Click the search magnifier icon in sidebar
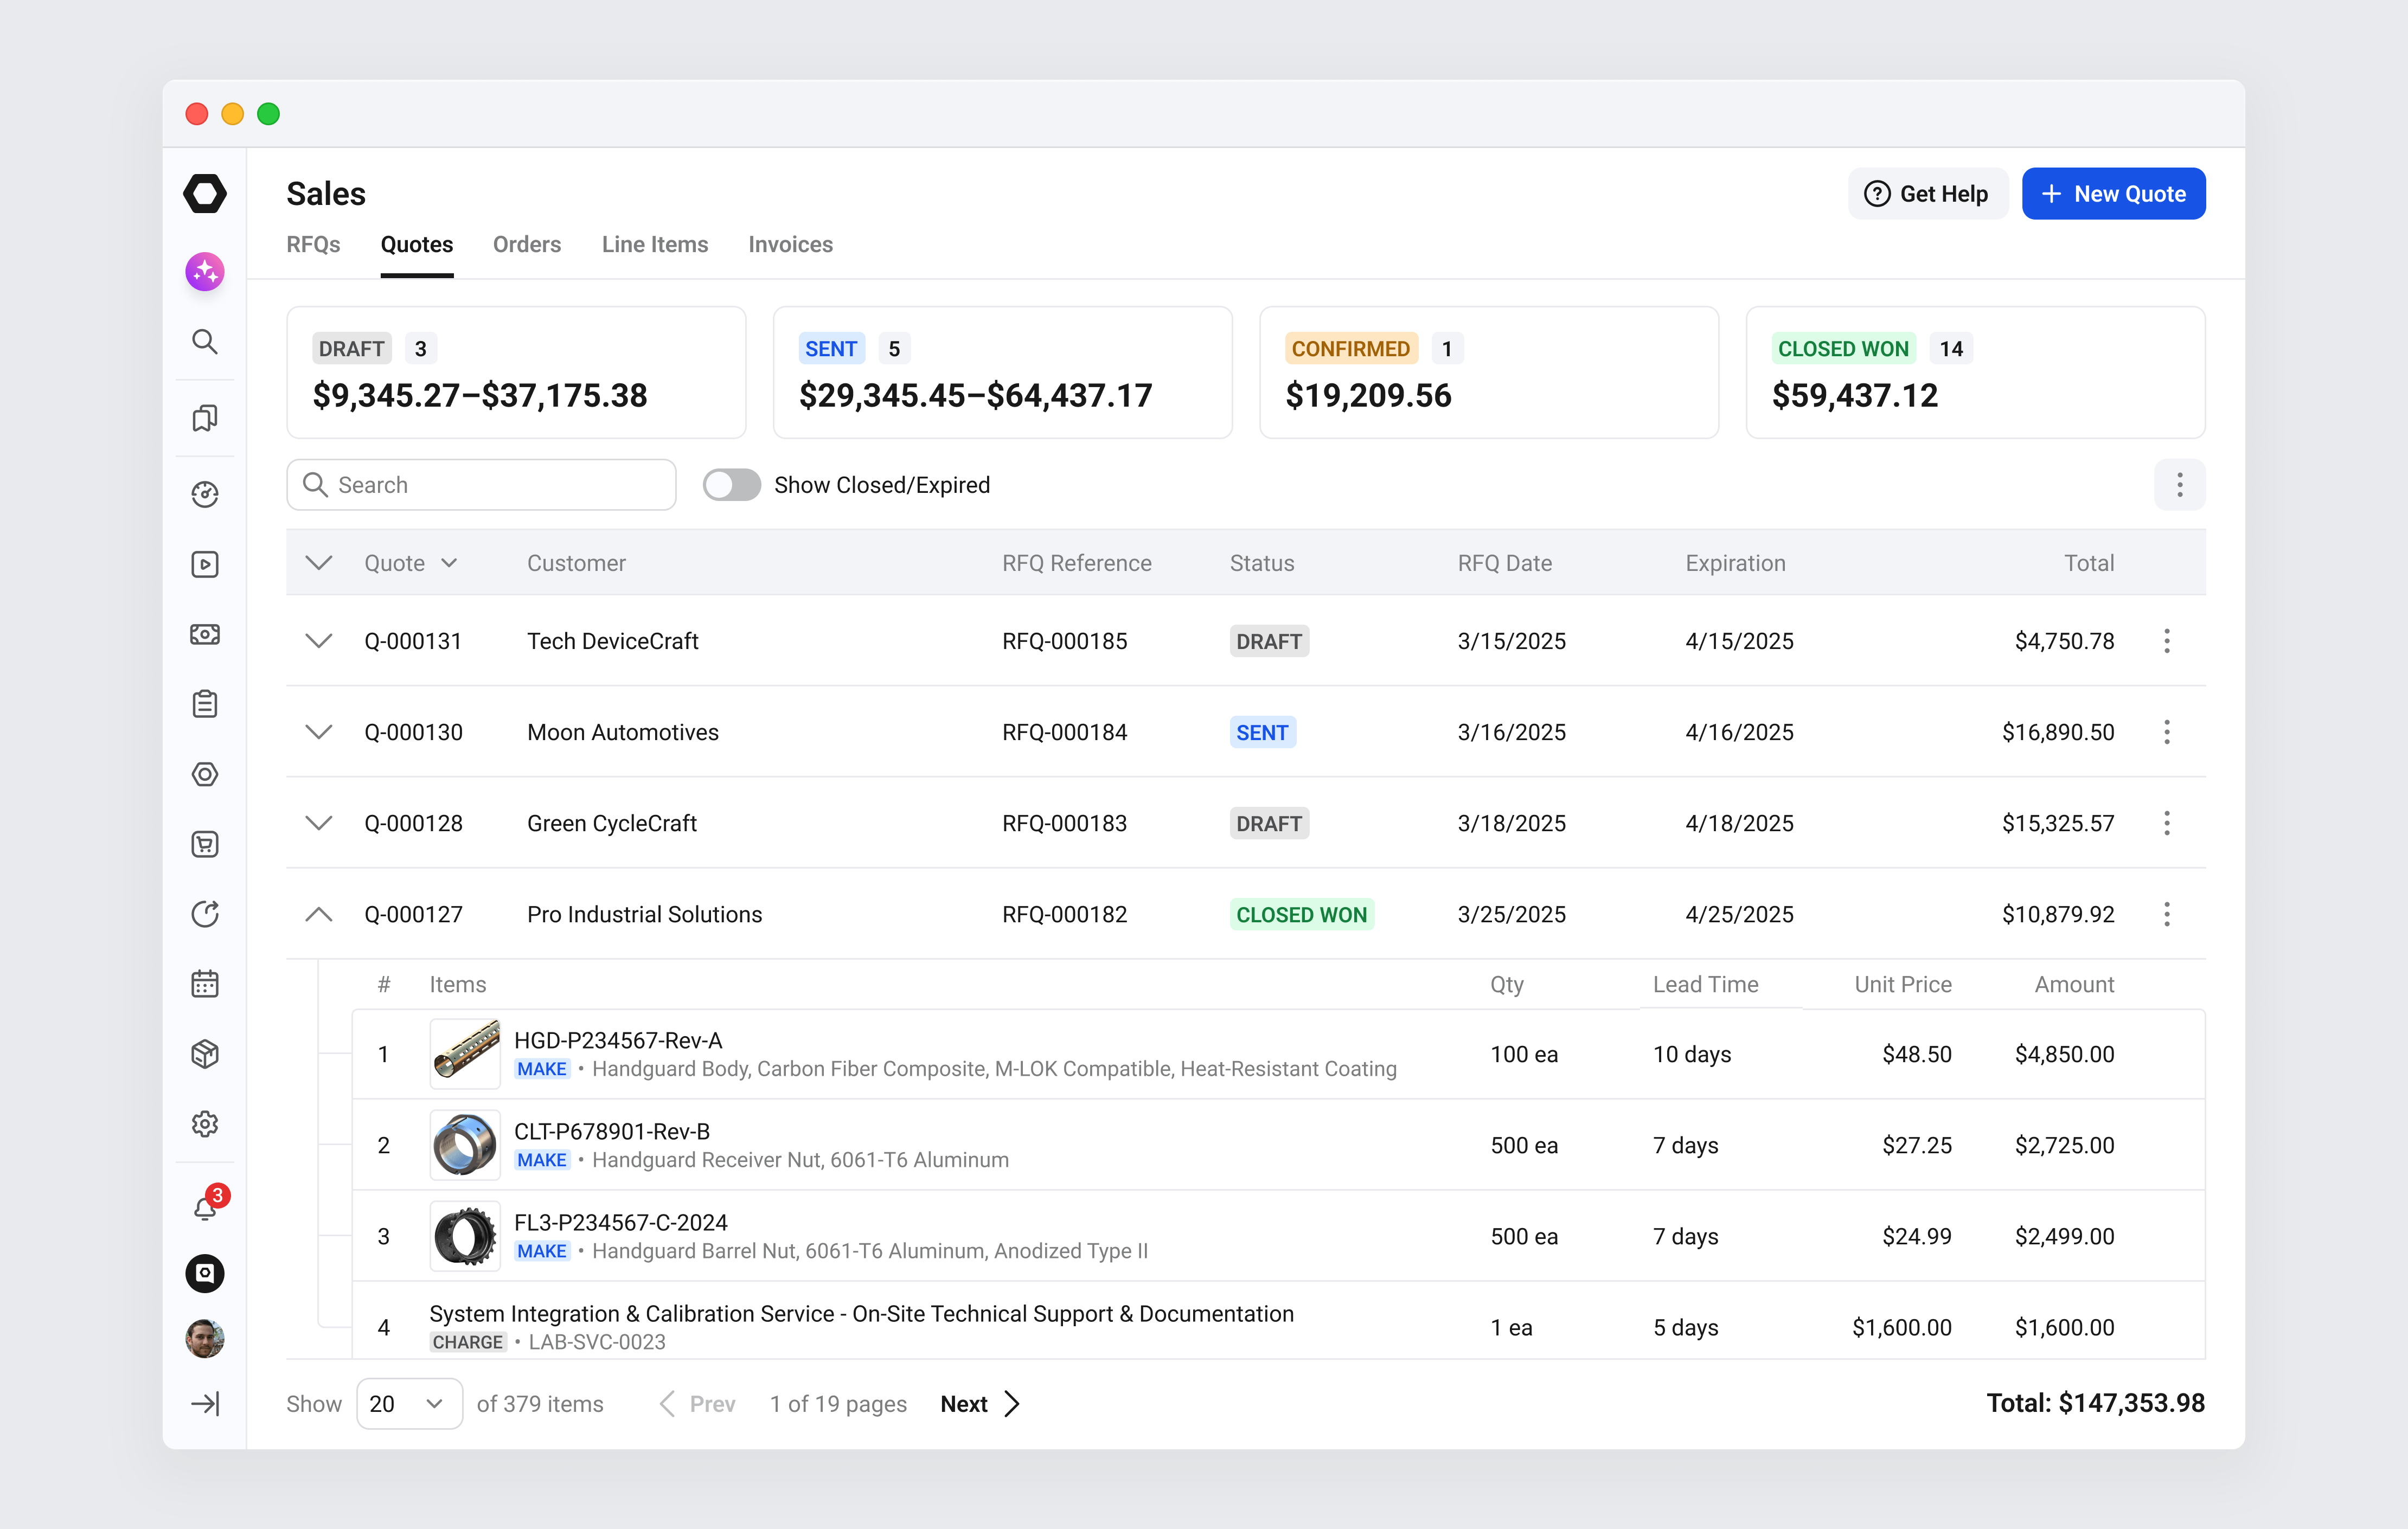This screenshot has height=1529, width=2408. (205, 341)
